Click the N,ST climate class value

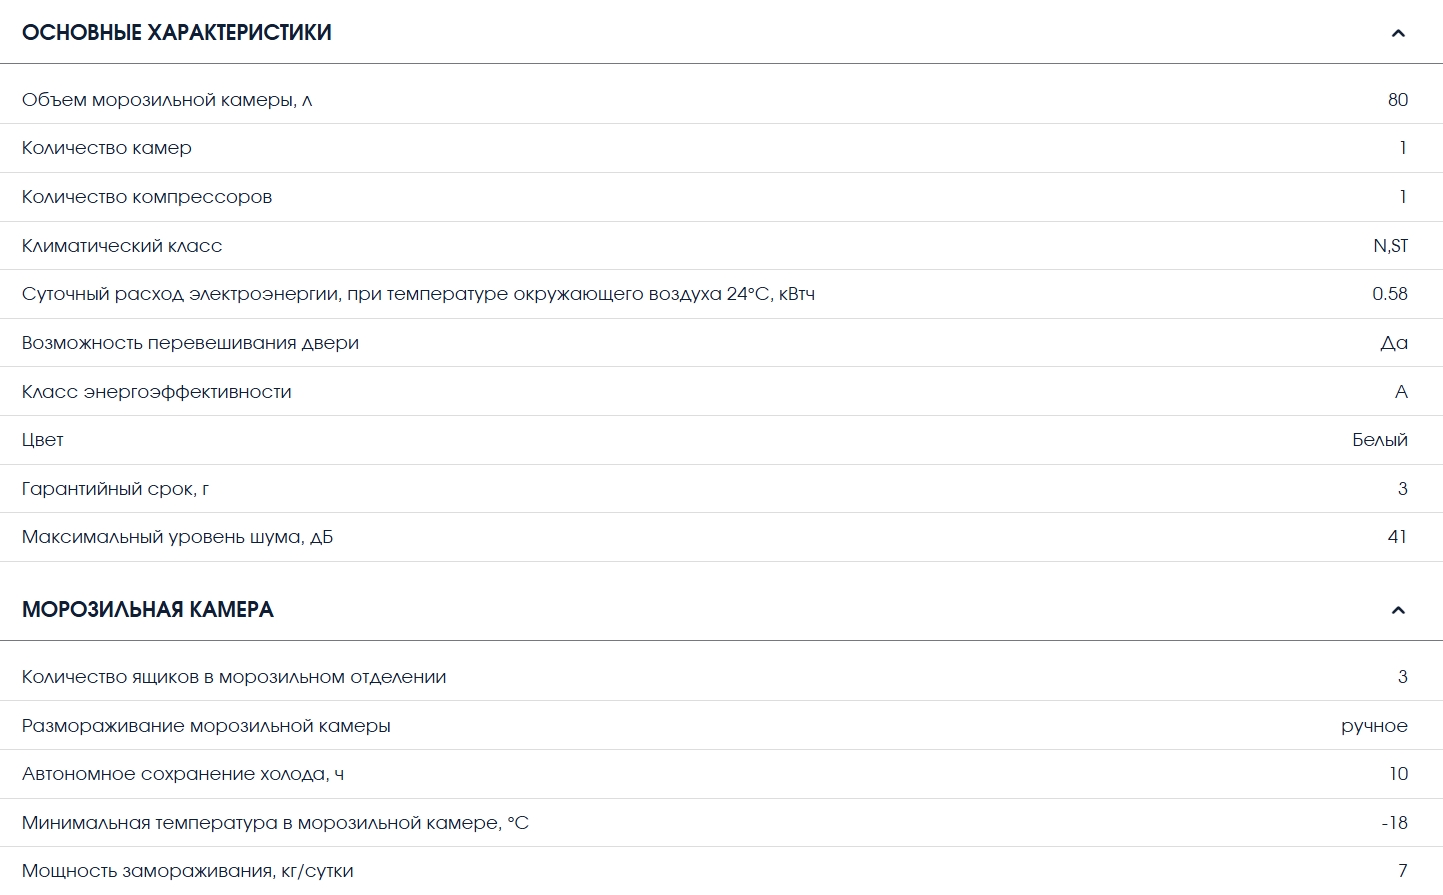1390,246
